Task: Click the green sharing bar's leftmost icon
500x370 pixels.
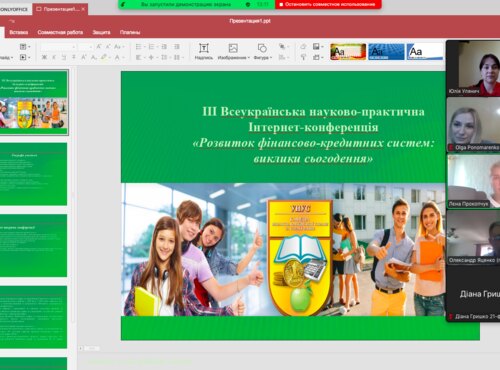Action: tap(123, 4)
